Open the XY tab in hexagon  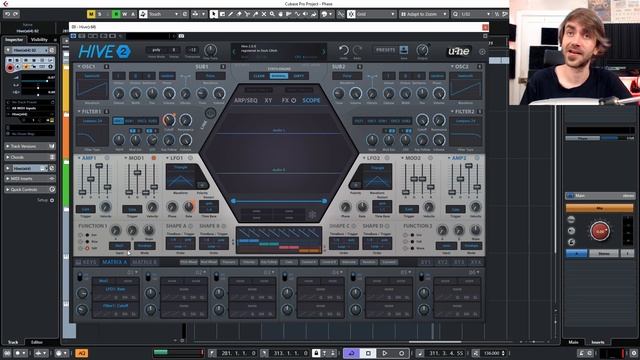click(268, 100)
